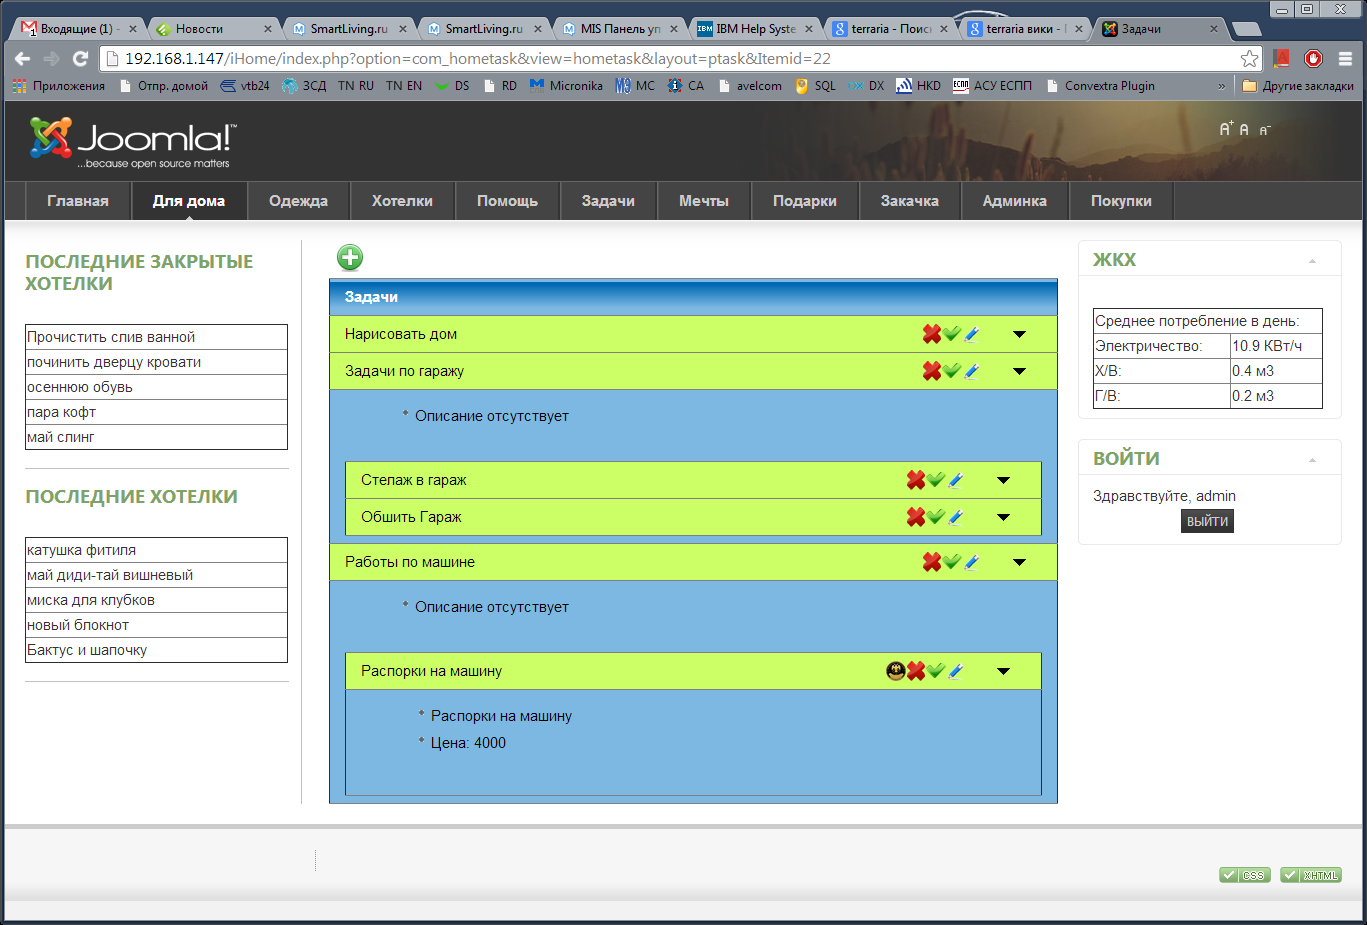The height and width of the screenshot is (925, 1367).
Task: Delete the 'Нарисовать дом' task with red X
Action: (931, 334)
